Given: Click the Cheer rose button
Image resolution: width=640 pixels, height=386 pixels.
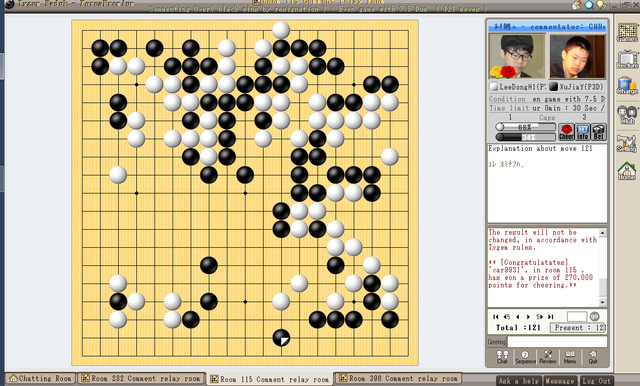Looking at the screenshot, I should pos(566,132).
